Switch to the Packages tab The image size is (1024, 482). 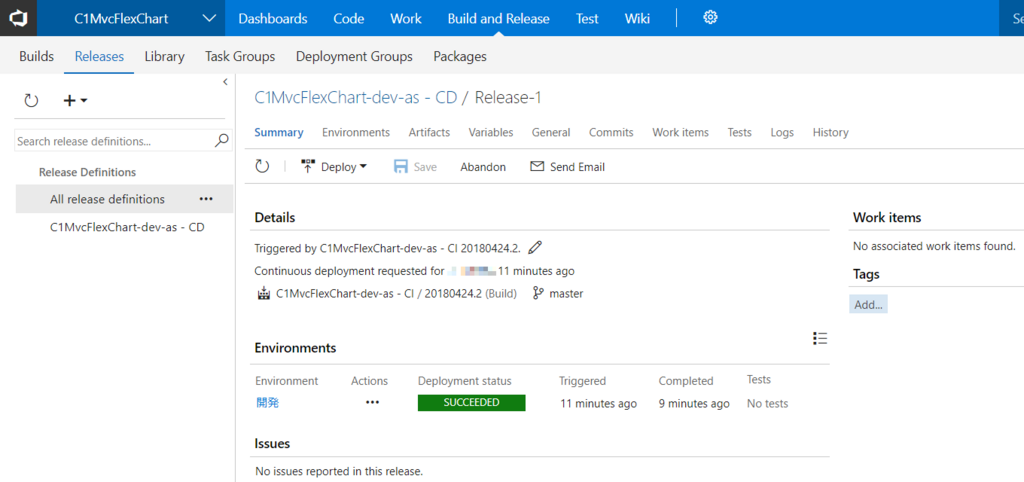(x=460, y=56)
